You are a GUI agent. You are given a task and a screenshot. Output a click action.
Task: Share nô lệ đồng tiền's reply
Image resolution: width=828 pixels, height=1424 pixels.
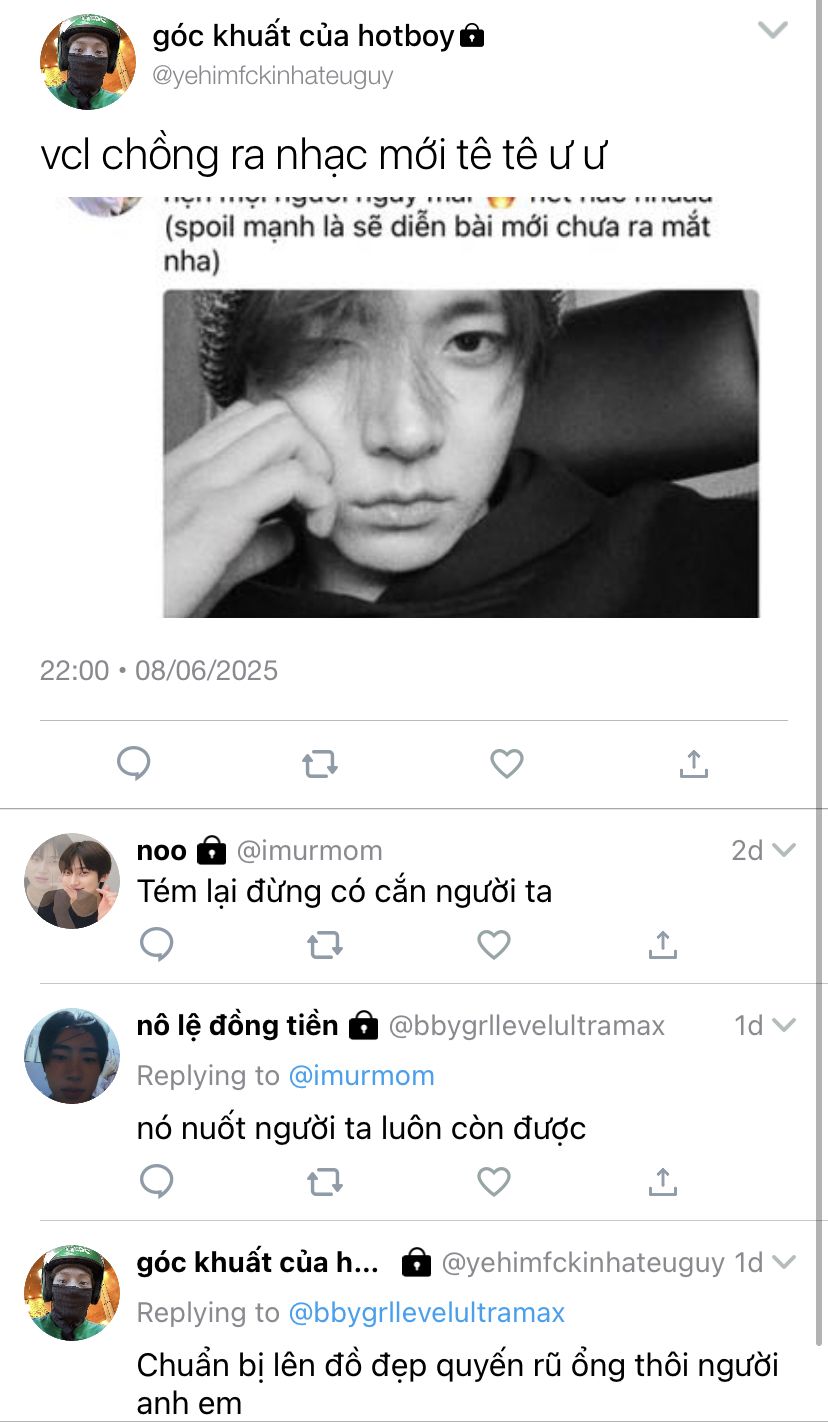662,1182
